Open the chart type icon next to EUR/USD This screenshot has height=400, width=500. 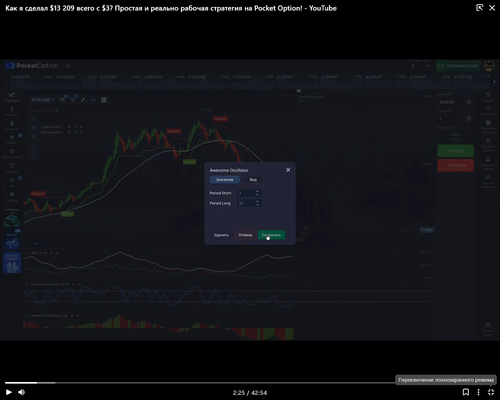(x=62, y=100)
